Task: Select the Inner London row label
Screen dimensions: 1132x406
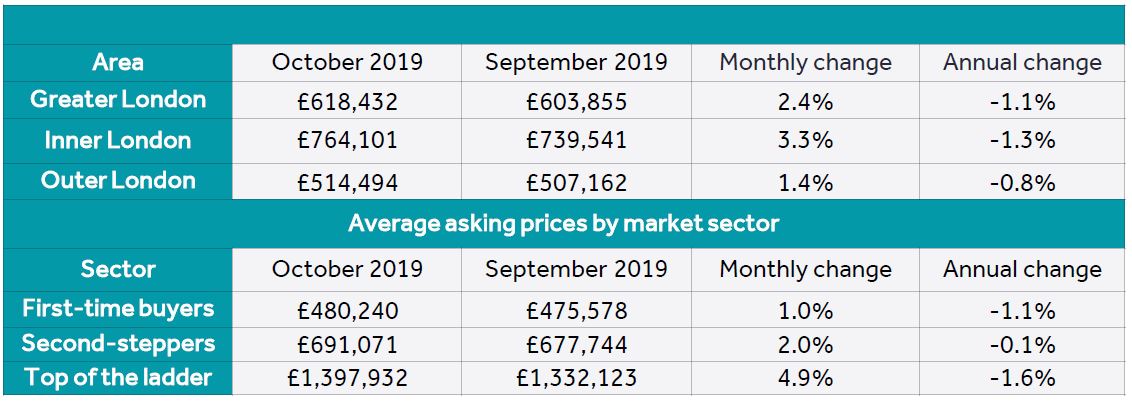Action: (118, 140)
